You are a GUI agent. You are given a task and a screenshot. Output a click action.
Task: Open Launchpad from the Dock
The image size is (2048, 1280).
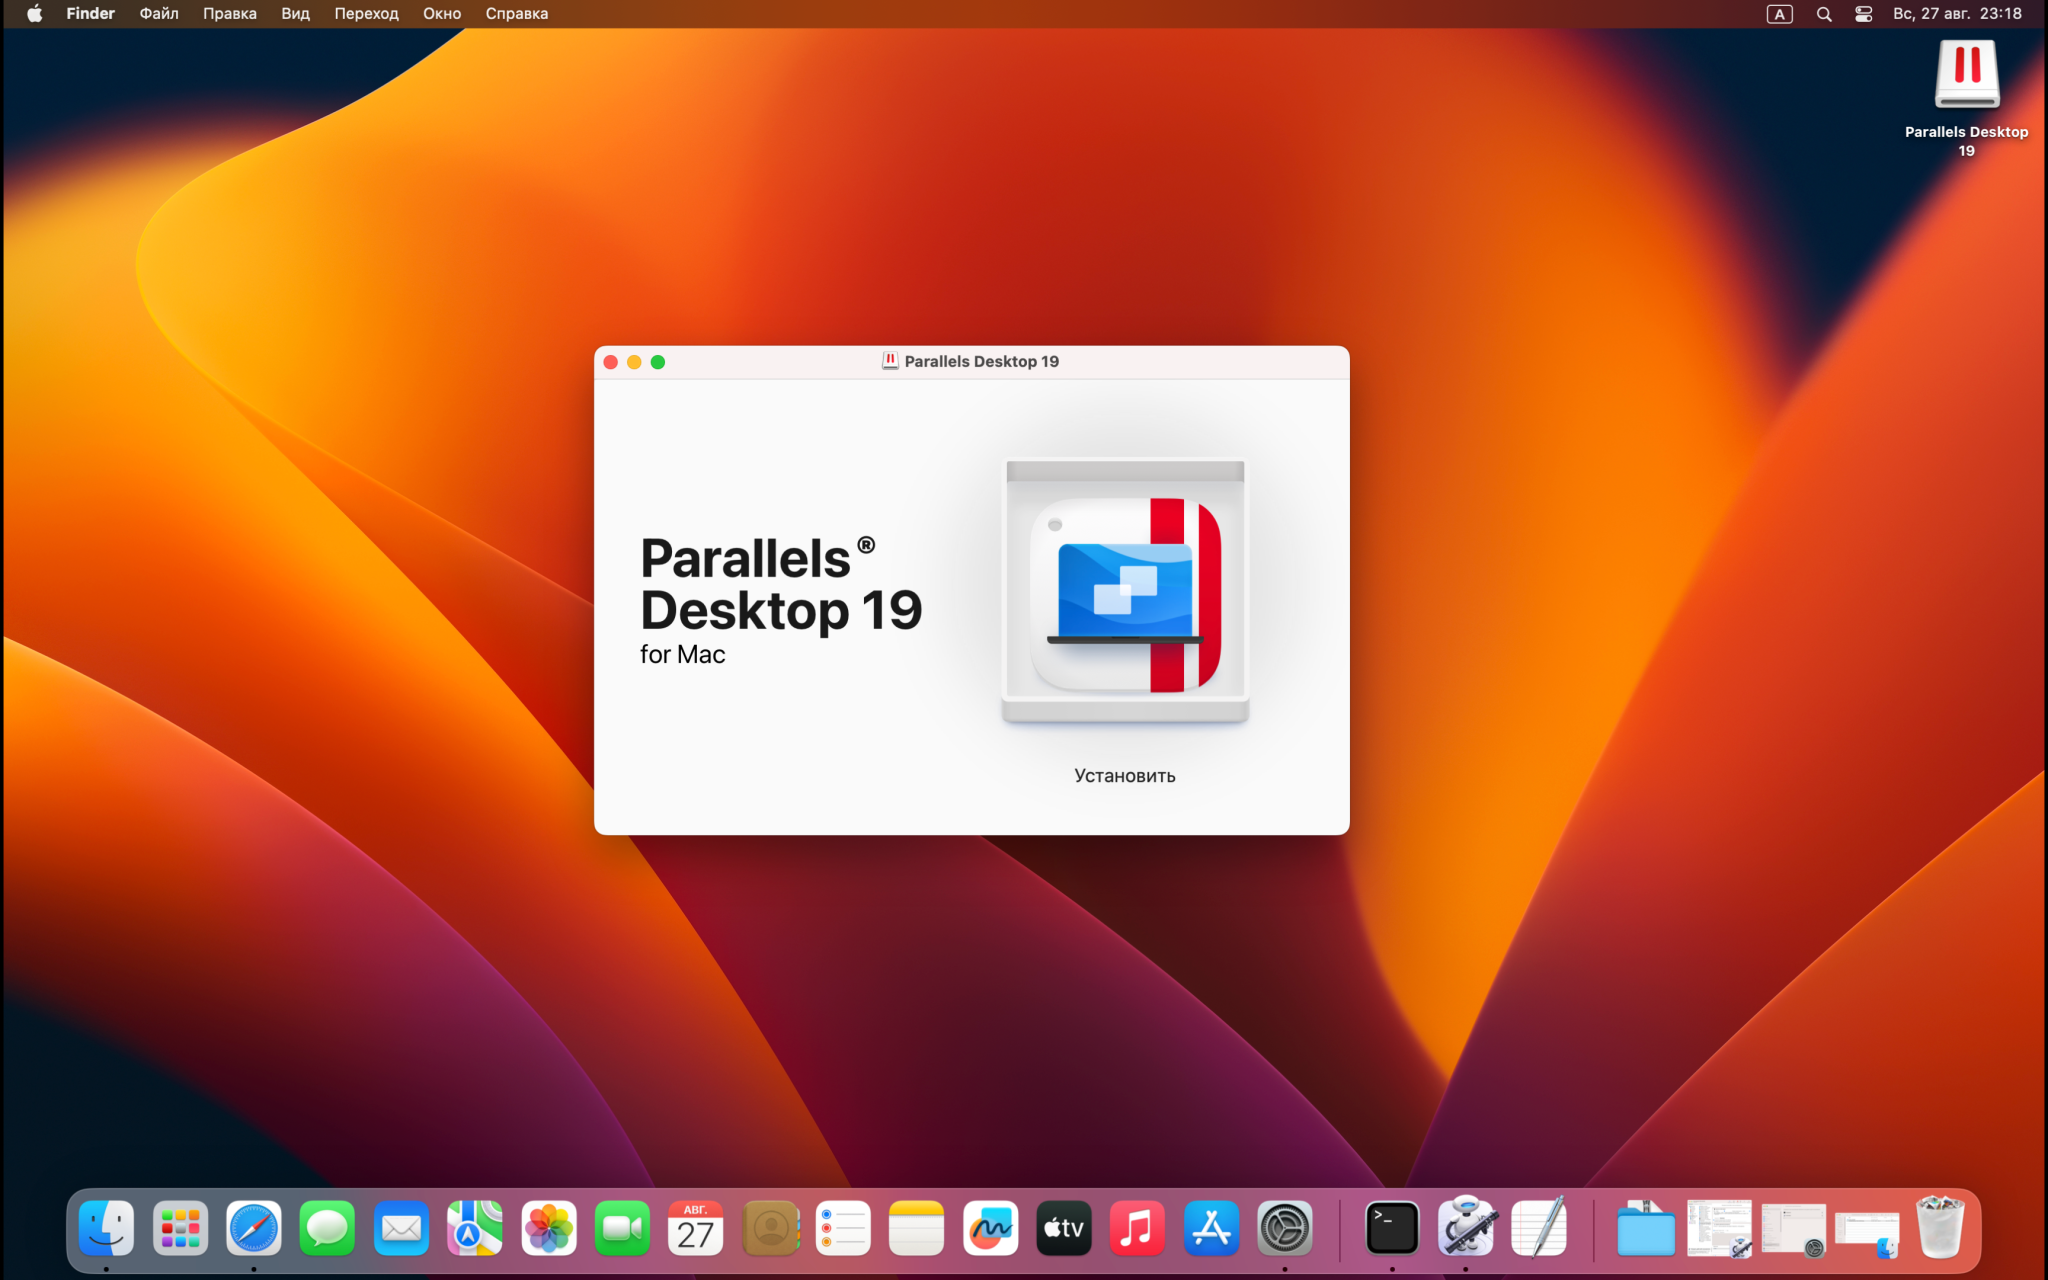coord(180,1228)
